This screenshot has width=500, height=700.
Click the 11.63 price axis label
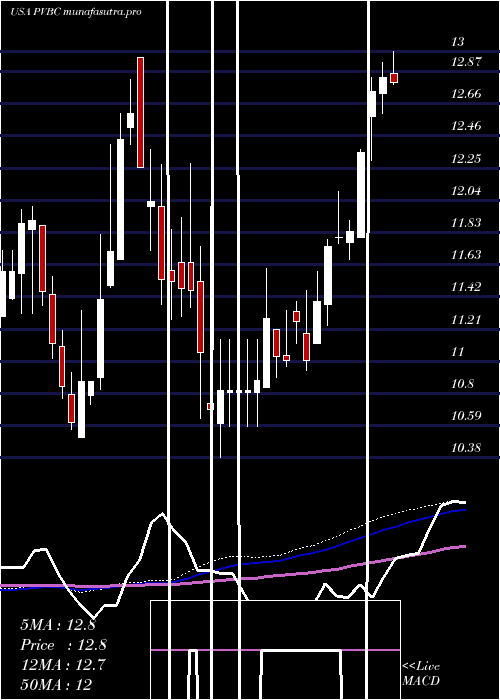click(466, 255)
